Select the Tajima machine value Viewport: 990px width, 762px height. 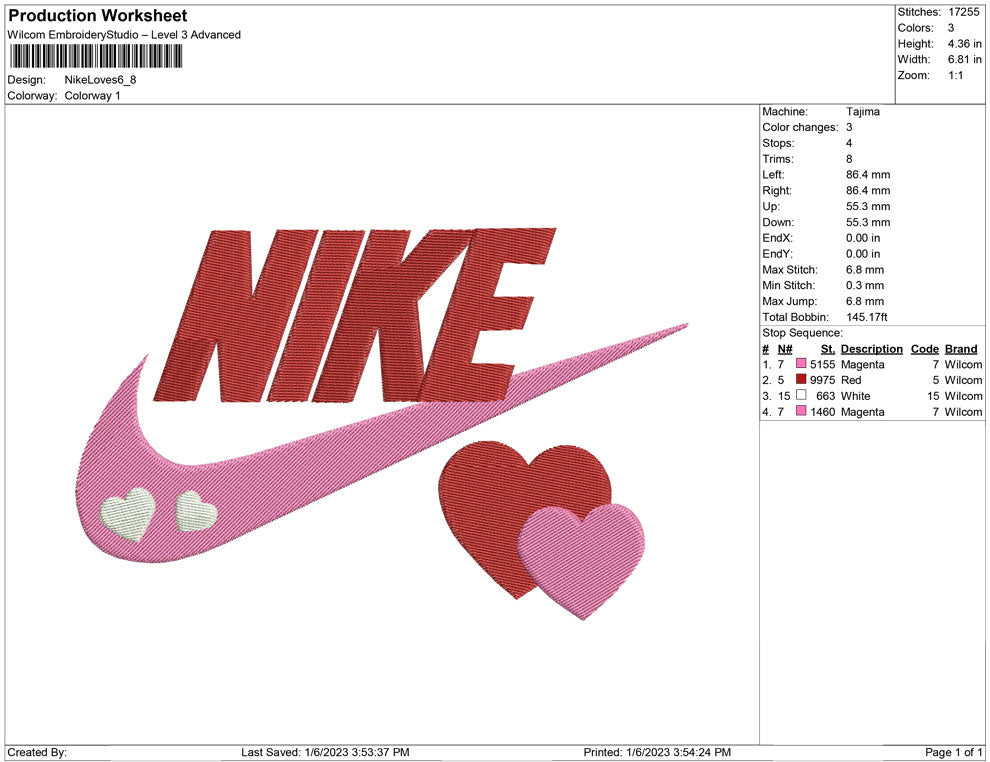[x=862, y=111]
